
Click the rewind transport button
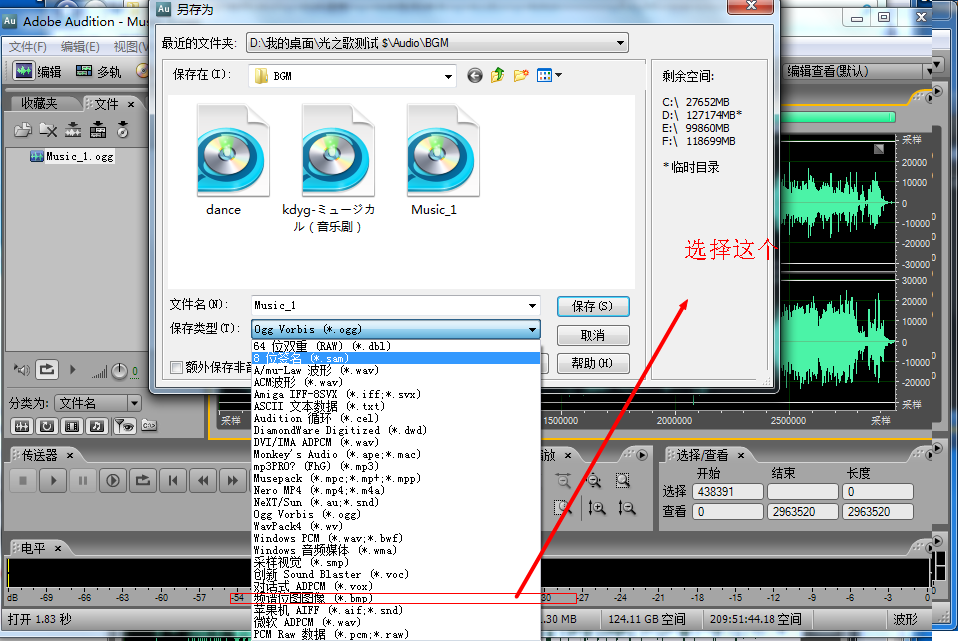pyautogui.click(x=203, y=480)
